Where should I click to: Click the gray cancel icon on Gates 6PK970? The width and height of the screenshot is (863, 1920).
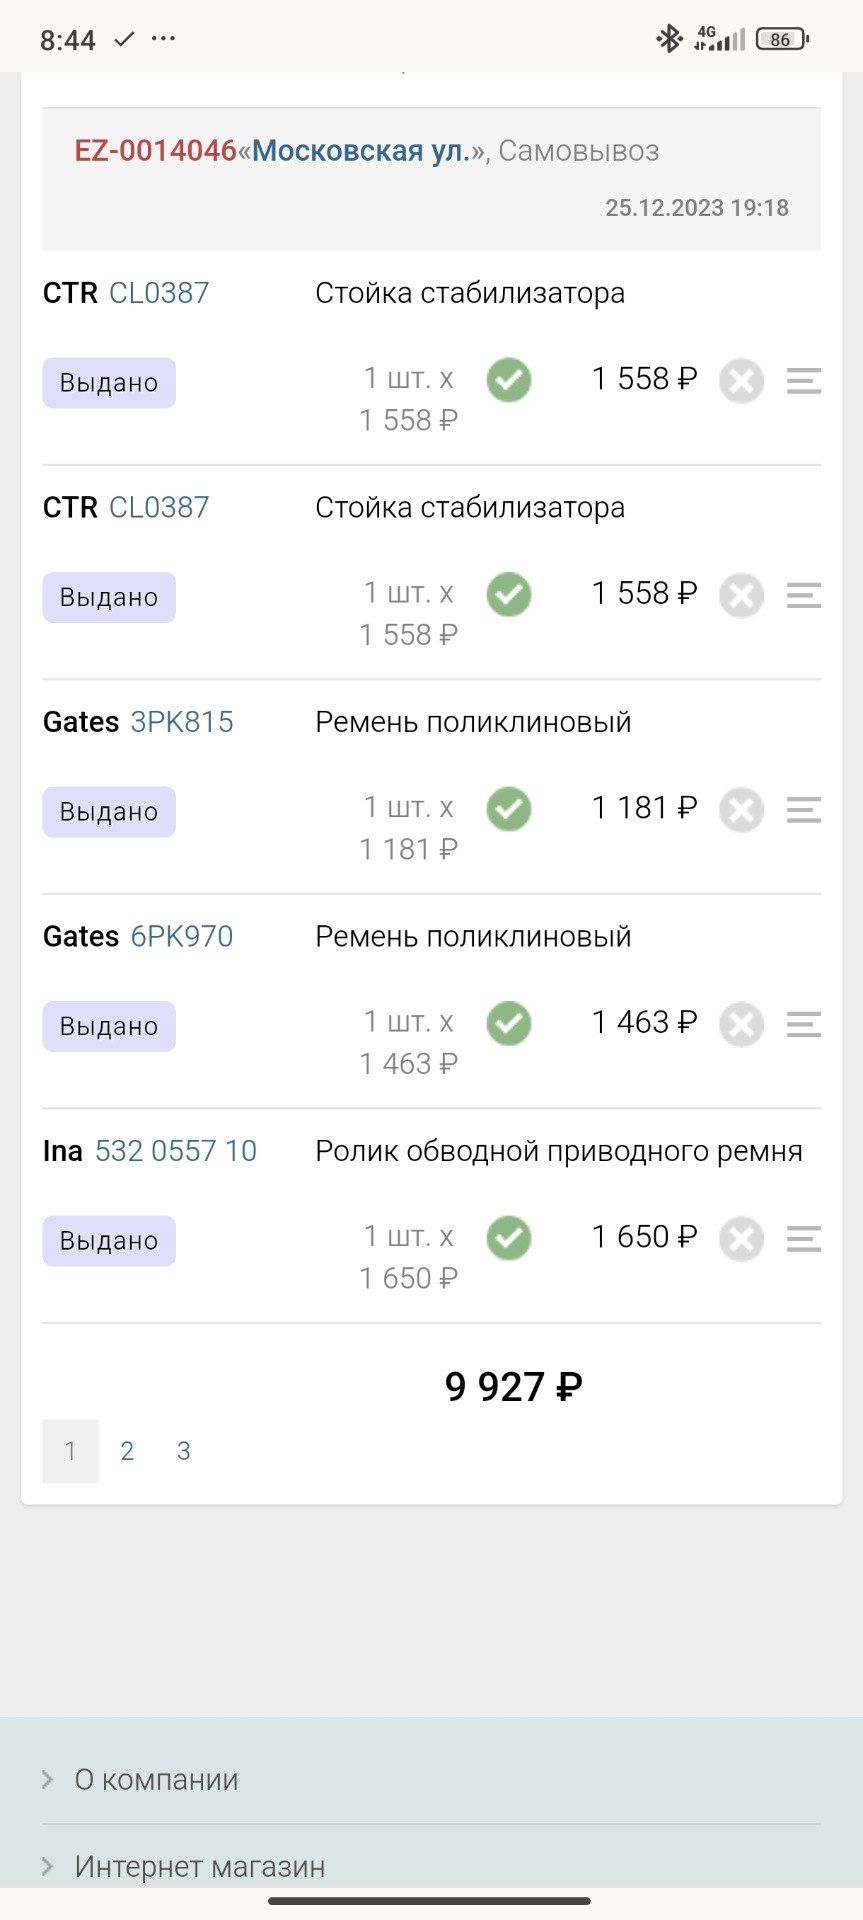(742, 1024)
